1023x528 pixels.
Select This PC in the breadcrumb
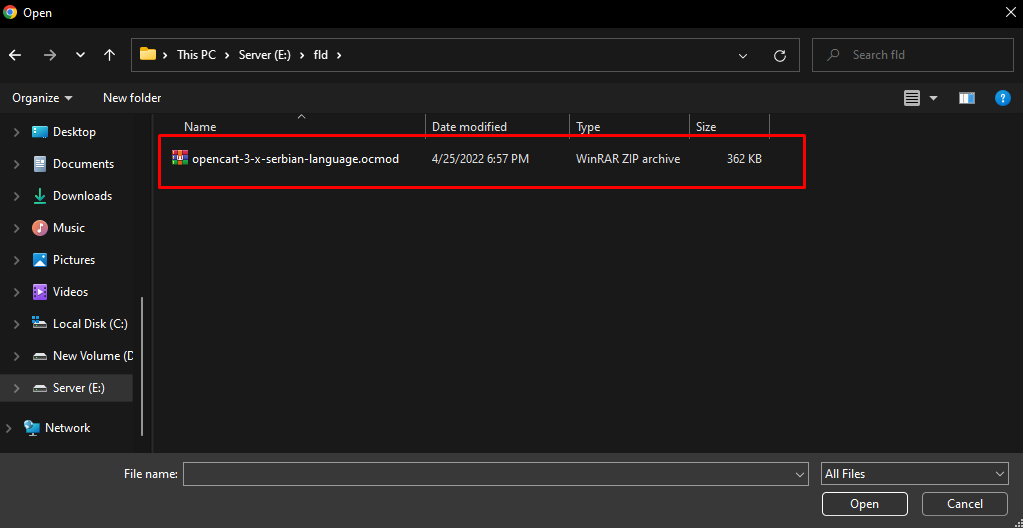click(196, 55)
